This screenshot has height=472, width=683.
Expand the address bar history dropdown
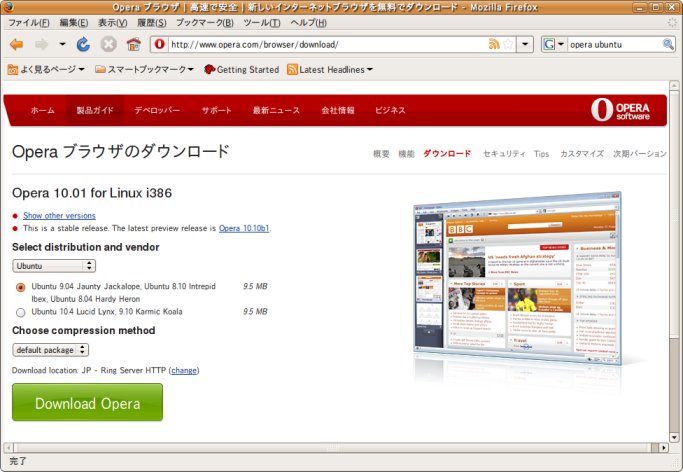526,45
